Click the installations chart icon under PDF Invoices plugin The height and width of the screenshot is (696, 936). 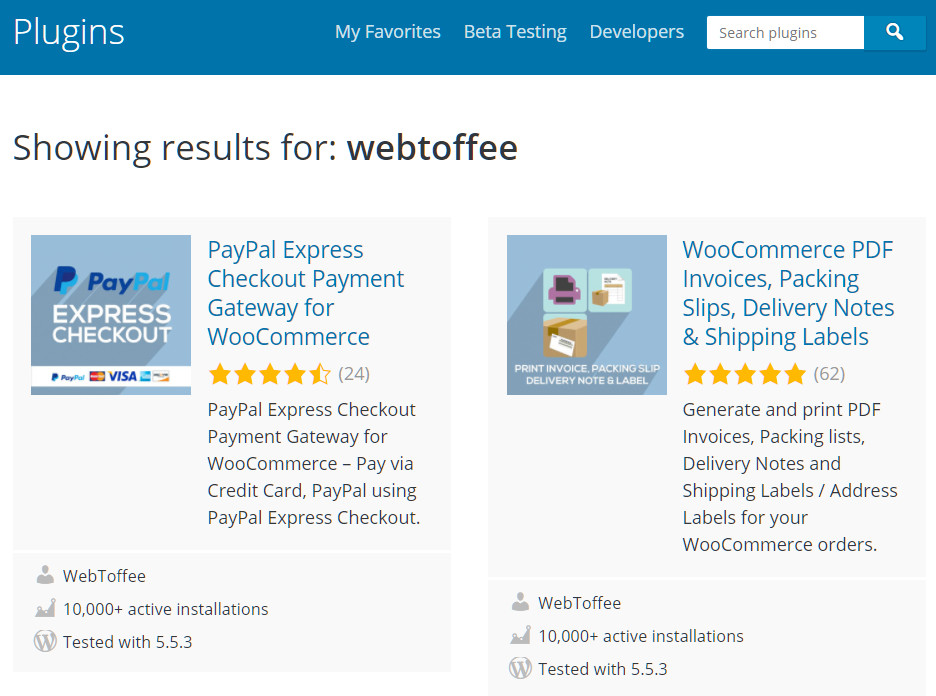[x=520, y=635]
